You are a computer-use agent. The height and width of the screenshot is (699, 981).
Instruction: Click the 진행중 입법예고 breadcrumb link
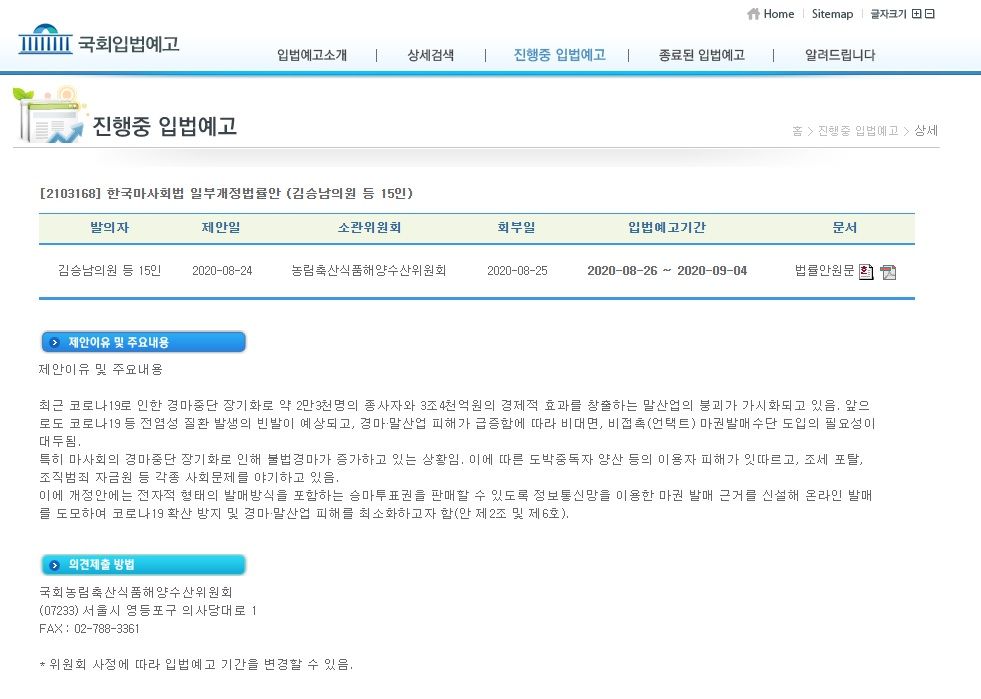click(x=857, y=131)
